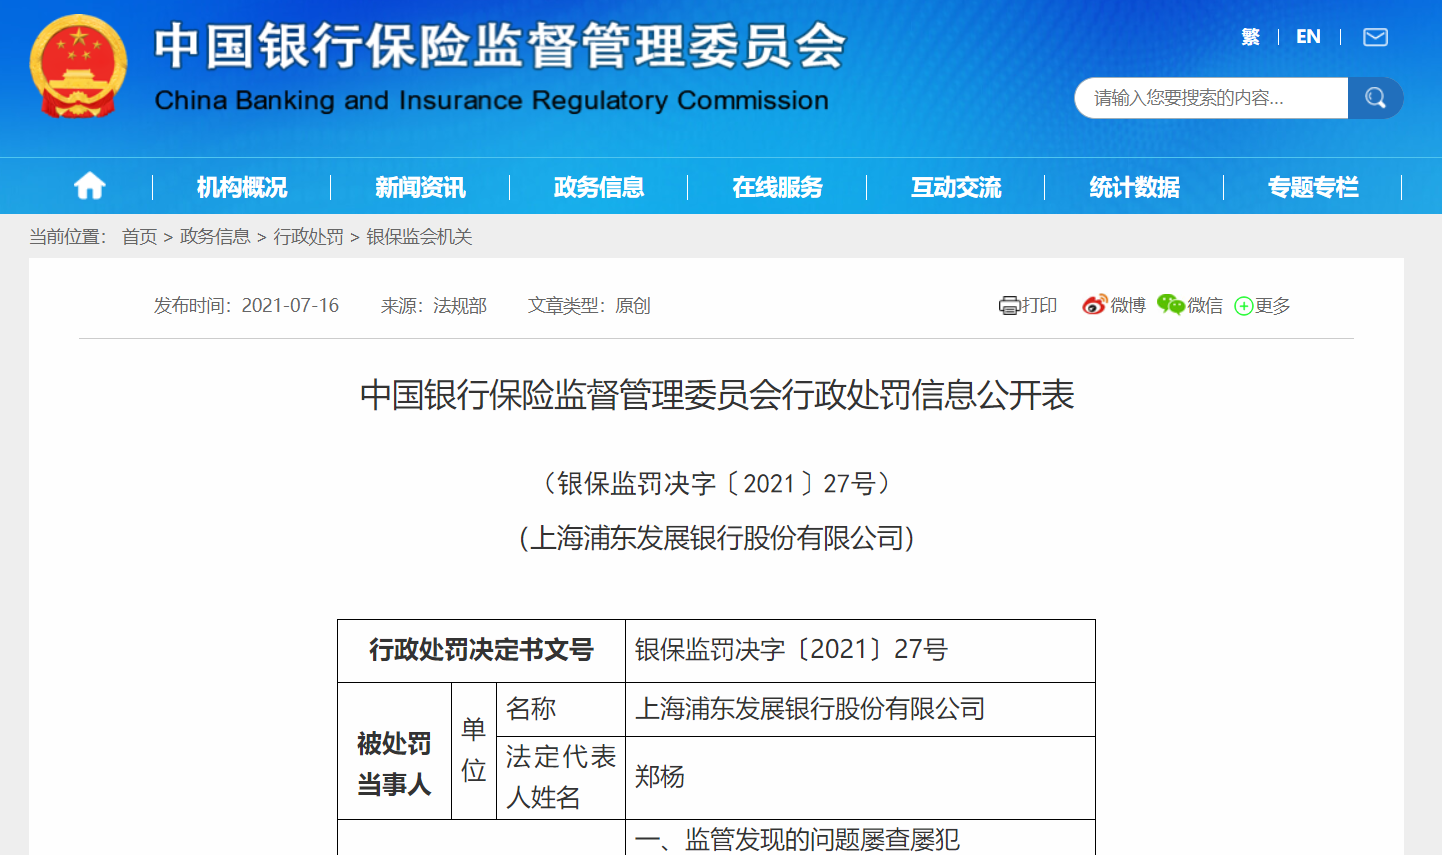The height and width of the screenshot is (855, 1442).
Task: Click the 行政处罚决定书文号 header cell
Action: 481,651
